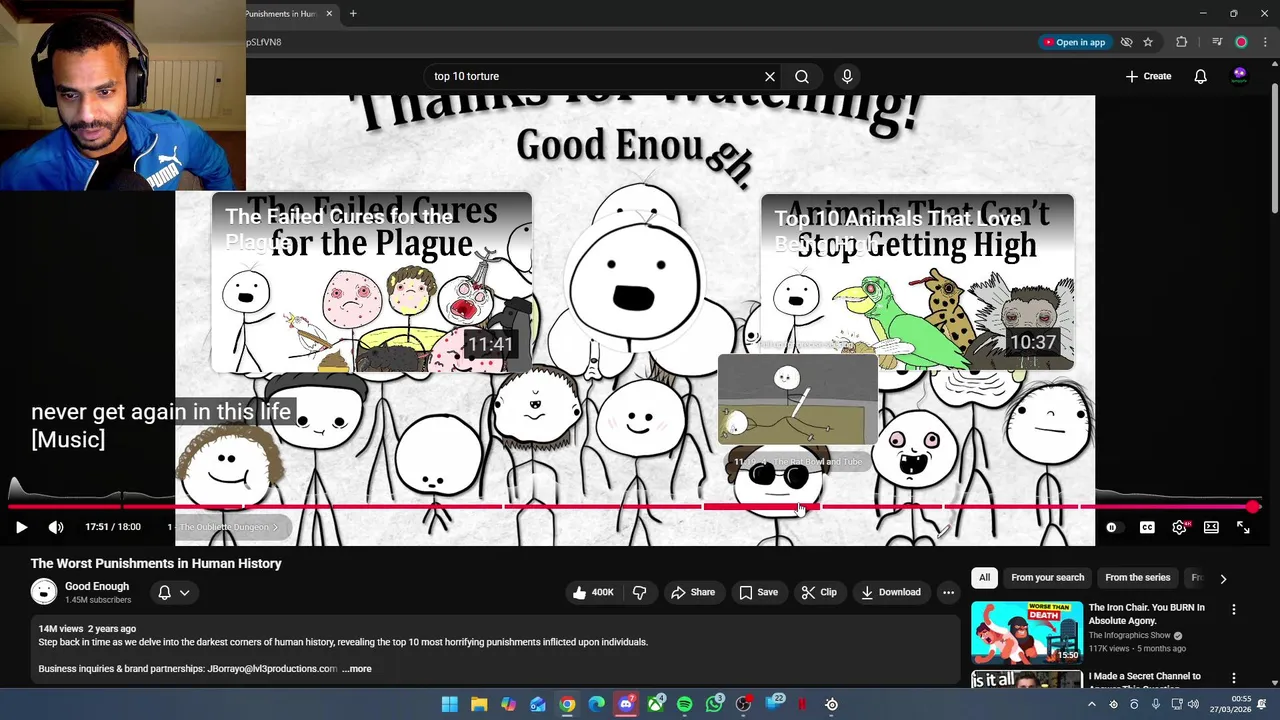
Task: Show next filter chips arrow
Action: click(x=1223, y=578)
